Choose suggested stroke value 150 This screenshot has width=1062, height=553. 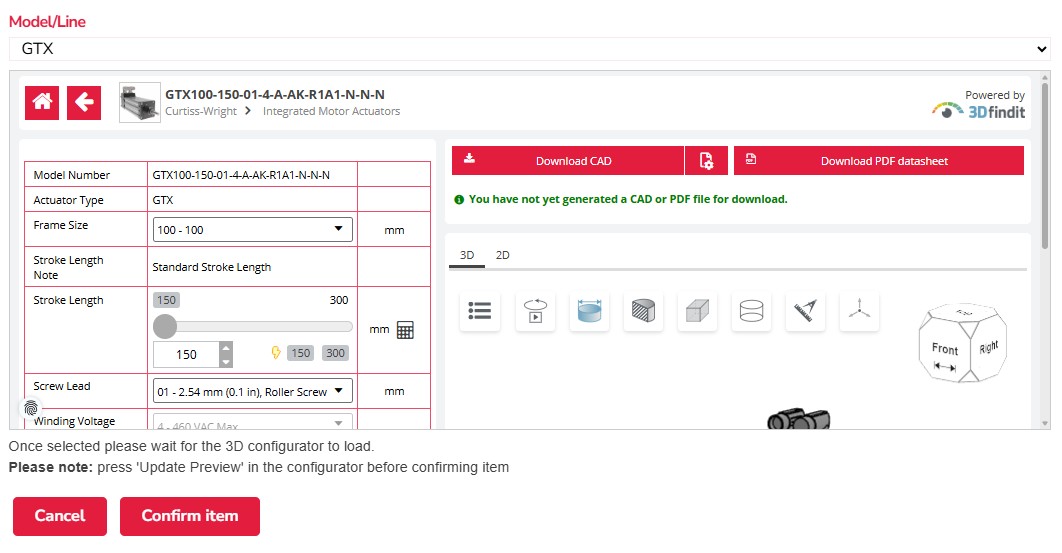pos(301,353)
